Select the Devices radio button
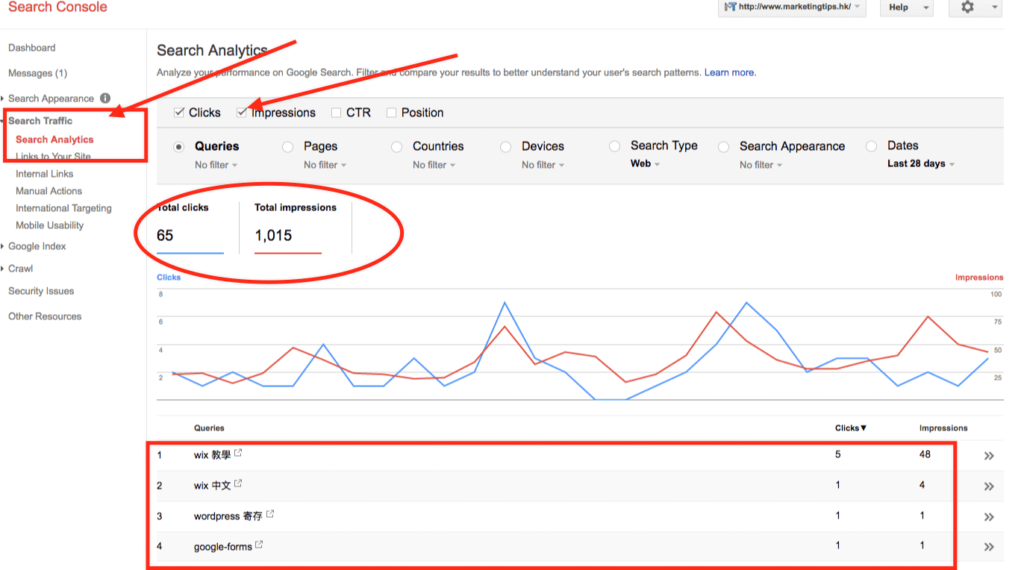Screen dimensions: 1024x570 tap(505, 147)
